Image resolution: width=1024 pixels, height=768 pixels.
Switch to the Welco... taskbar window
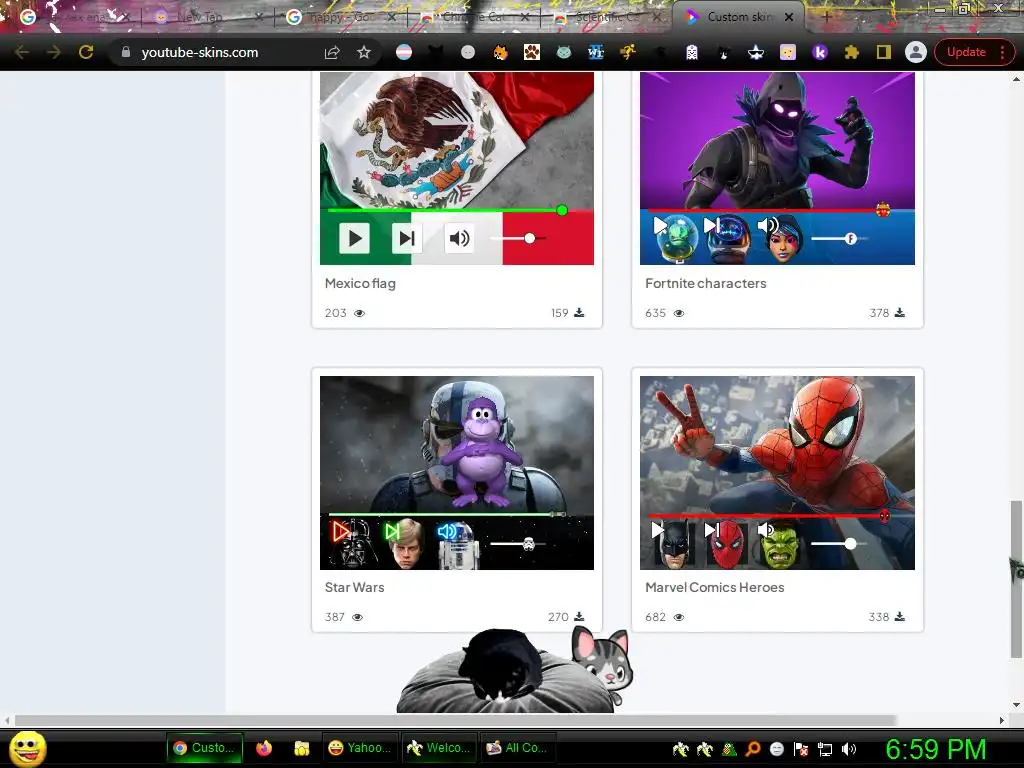[x=439, y=748]
